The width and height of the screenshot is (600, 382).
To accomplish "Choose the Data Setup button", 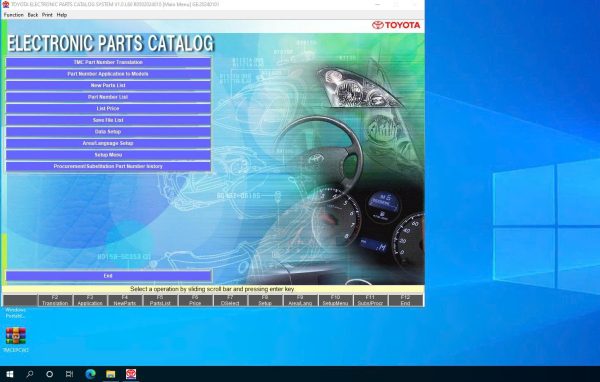I will [x=108, y=132].
